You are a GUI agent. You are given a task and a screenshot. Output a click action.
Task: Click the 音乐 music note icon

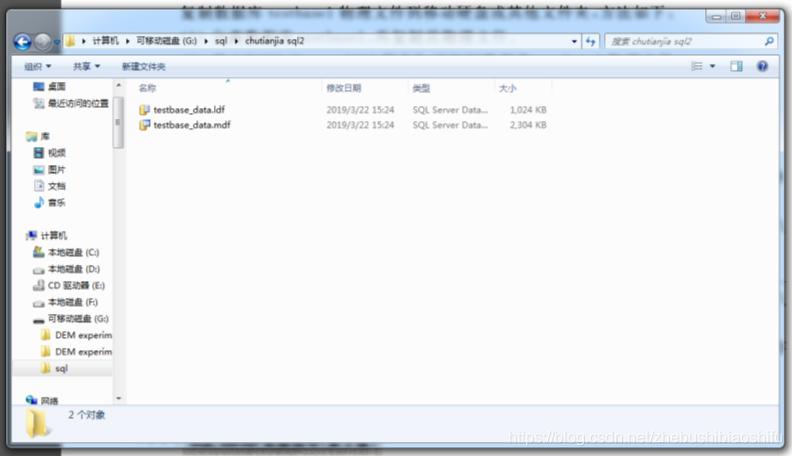pos(39,202)
